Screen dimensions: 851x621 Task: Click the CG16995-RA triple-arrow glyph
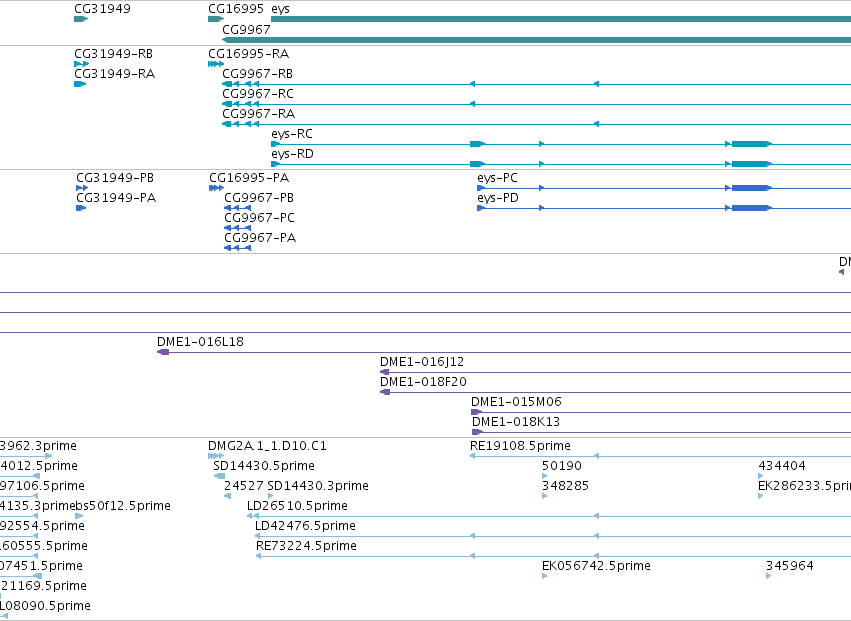click(215, 64)
